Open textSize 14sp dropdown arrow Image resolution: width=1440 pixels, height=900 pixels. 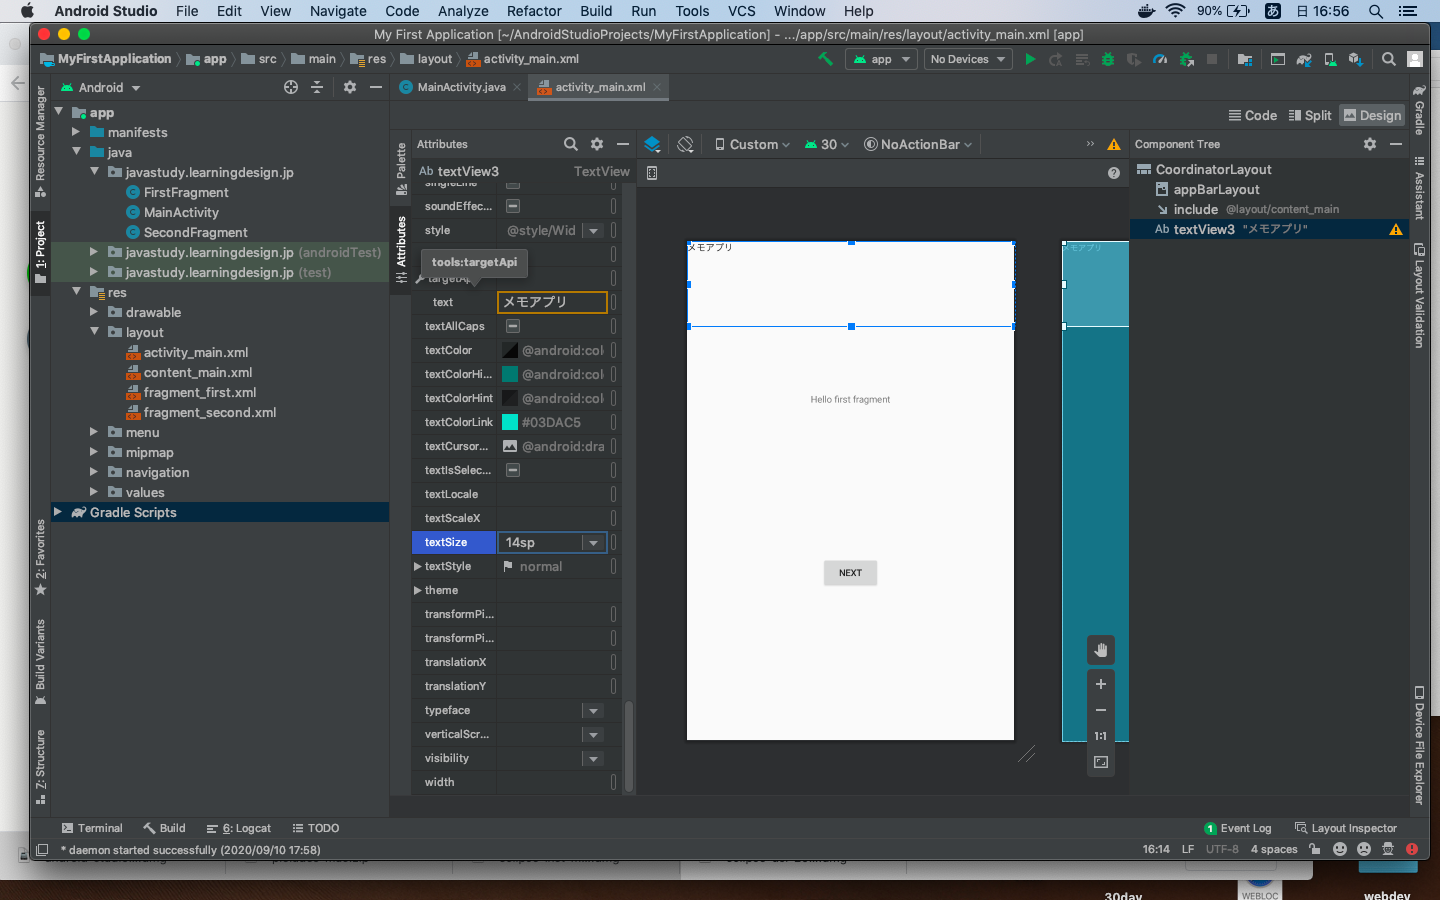pyautogui.click(x=593, y=542)
